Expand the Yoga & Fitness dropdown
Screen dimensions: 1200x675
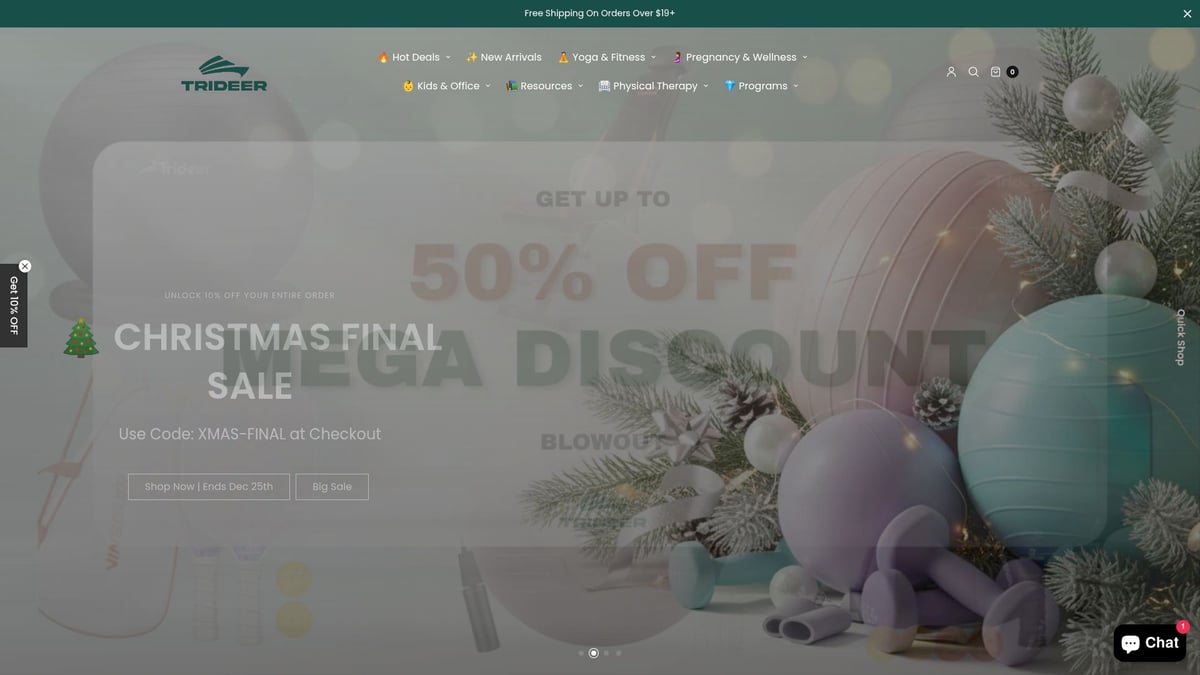607,57
